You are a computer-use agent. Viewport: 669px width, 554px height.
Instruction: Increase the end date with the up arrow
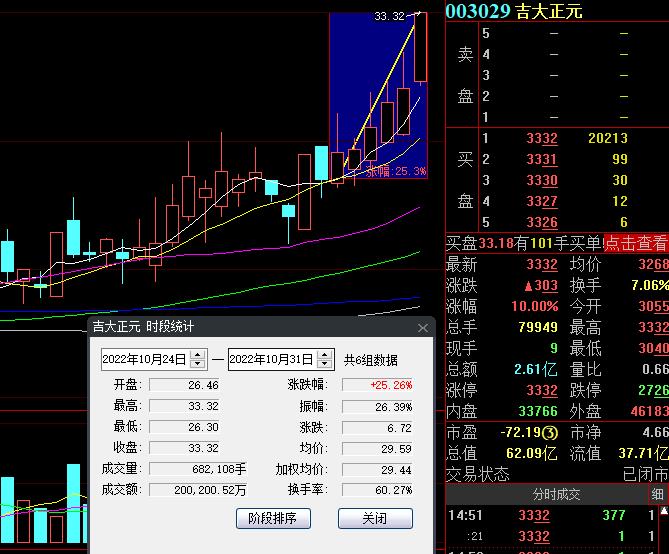coord(324,354)
